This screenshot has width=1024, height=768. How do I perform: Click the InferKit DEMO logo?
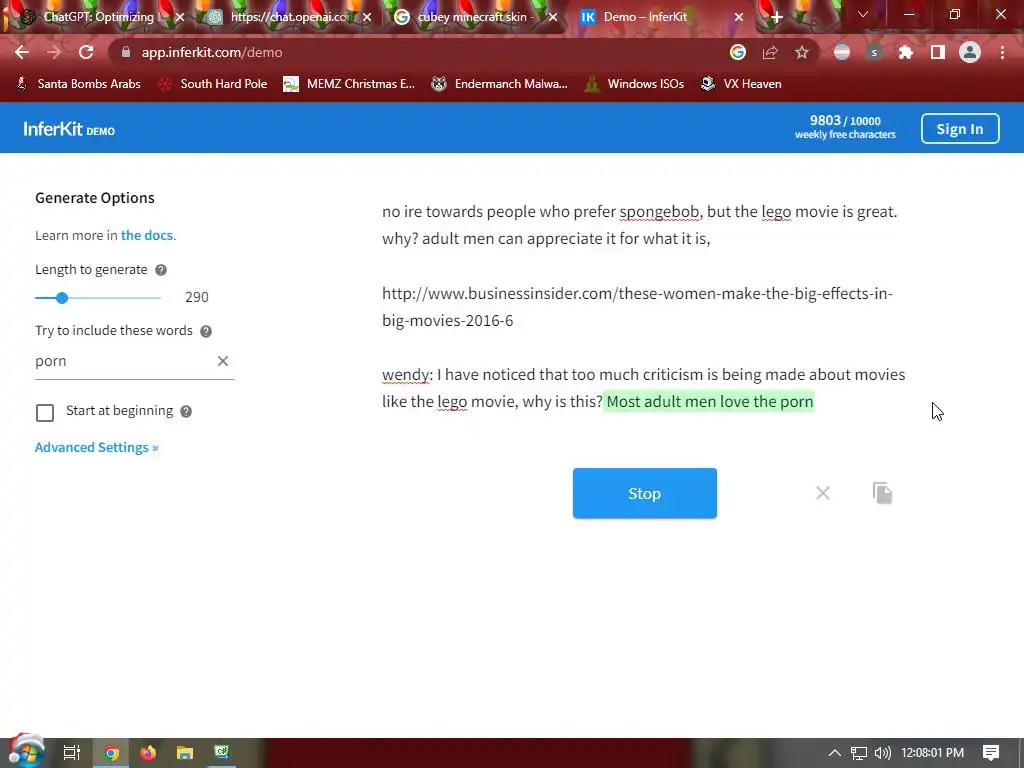tap(69, 129)
